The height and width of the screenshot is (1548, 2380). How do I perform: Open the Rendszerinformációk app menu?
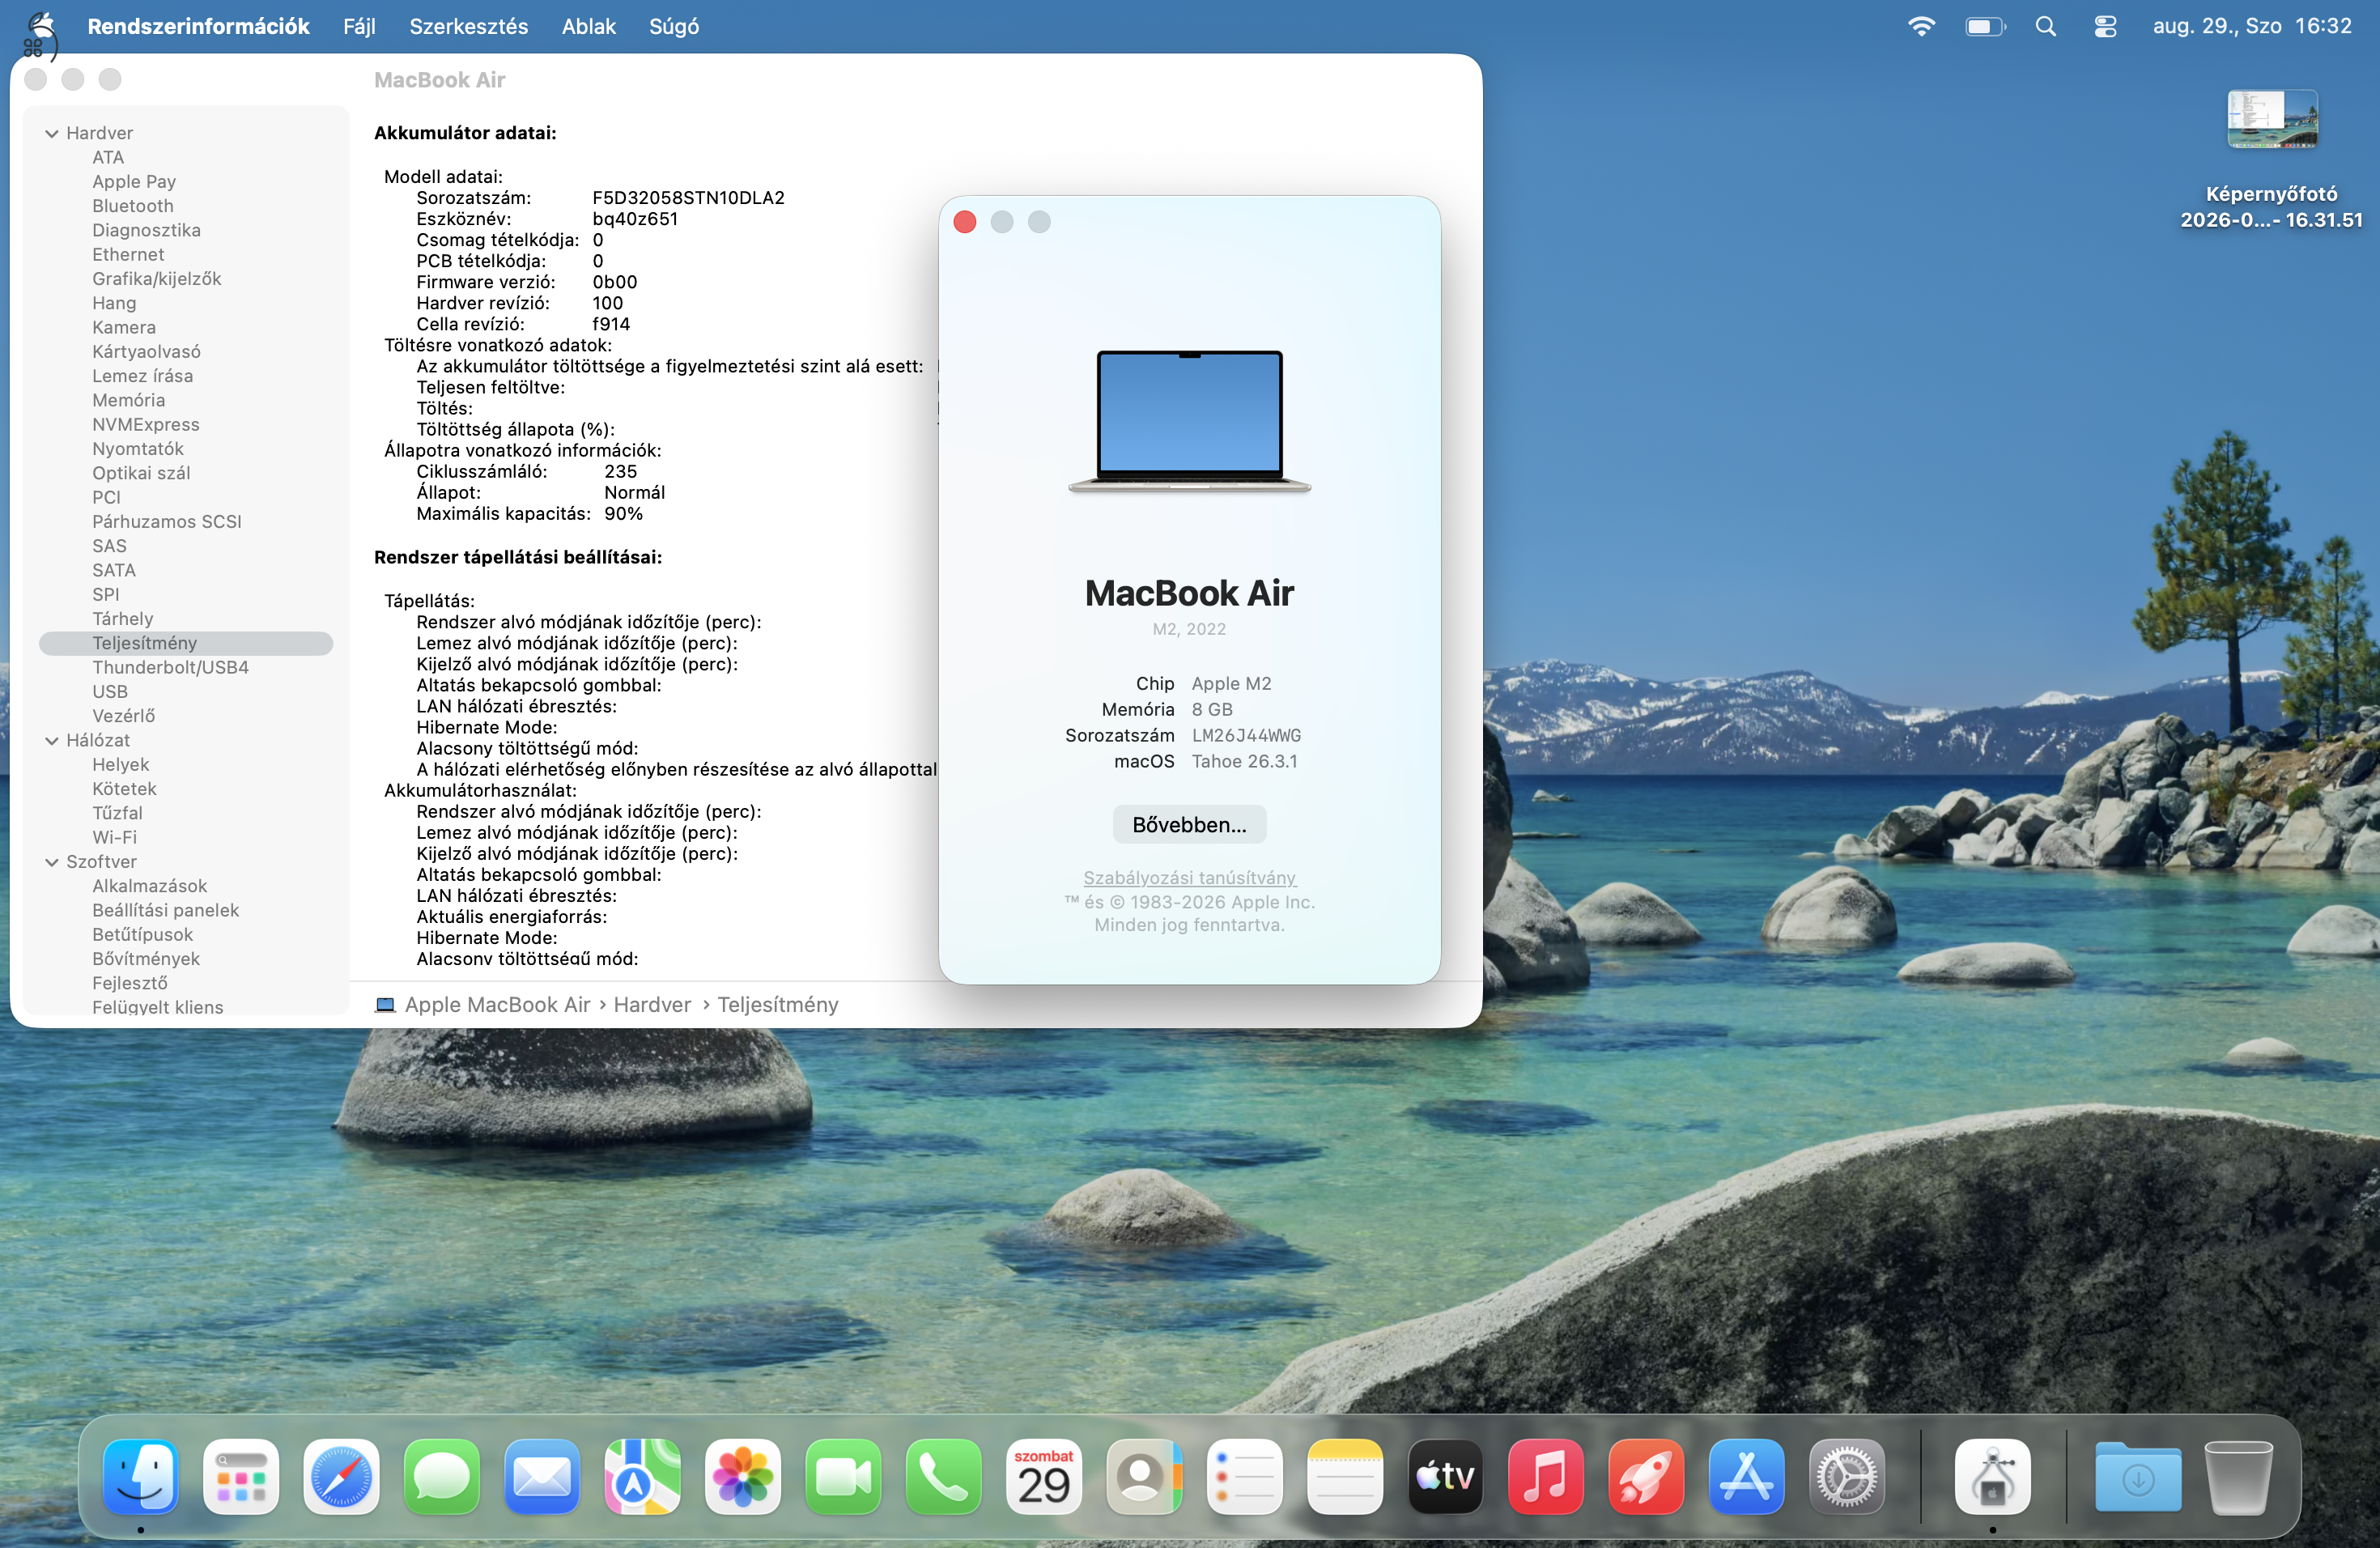point(198,26)
